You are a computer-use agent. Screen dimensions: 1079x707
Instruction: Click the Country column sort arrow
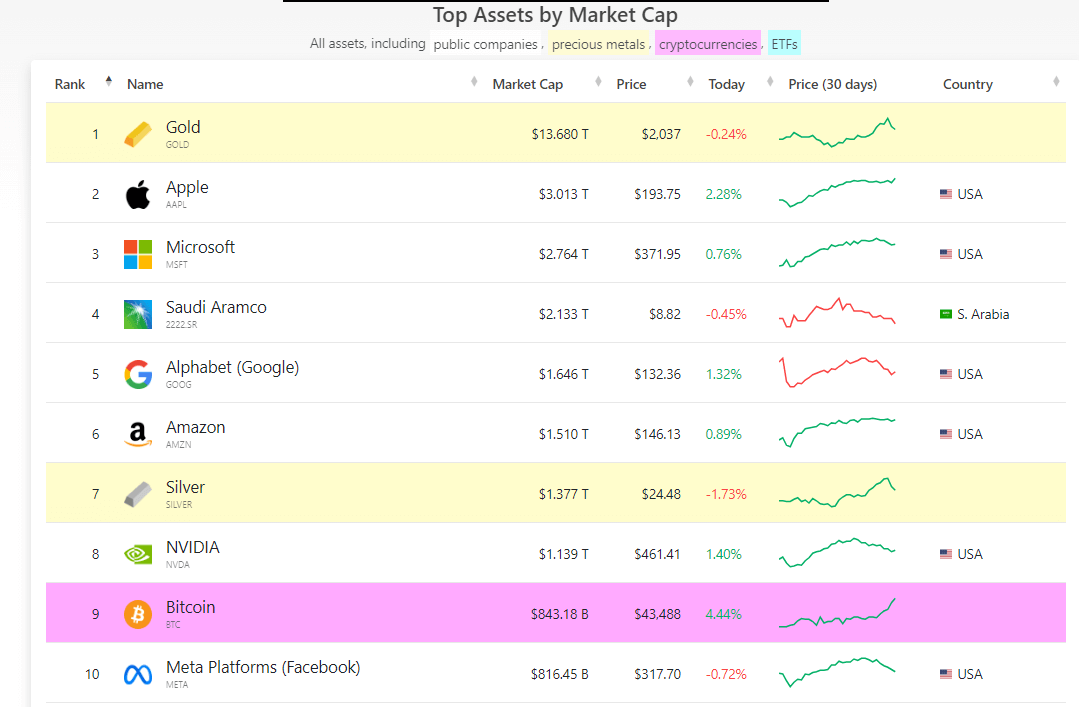(1056, 80)
